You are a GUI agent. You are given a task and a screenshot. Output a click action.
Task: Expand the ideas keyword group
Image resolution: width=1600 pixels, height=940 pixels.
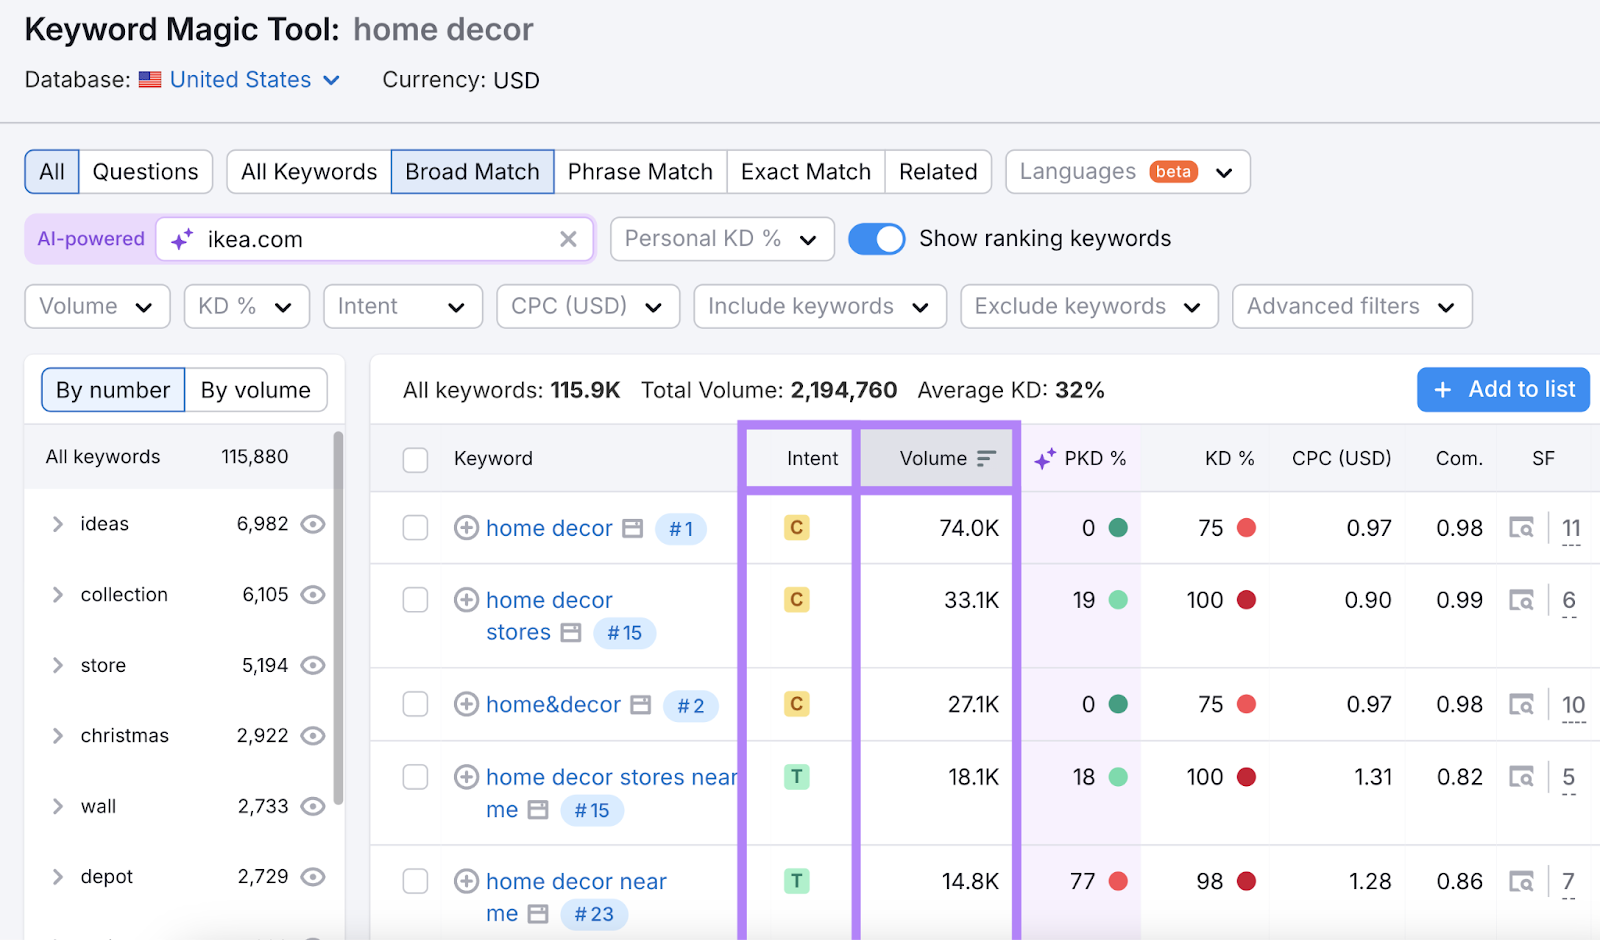[58, 524]
